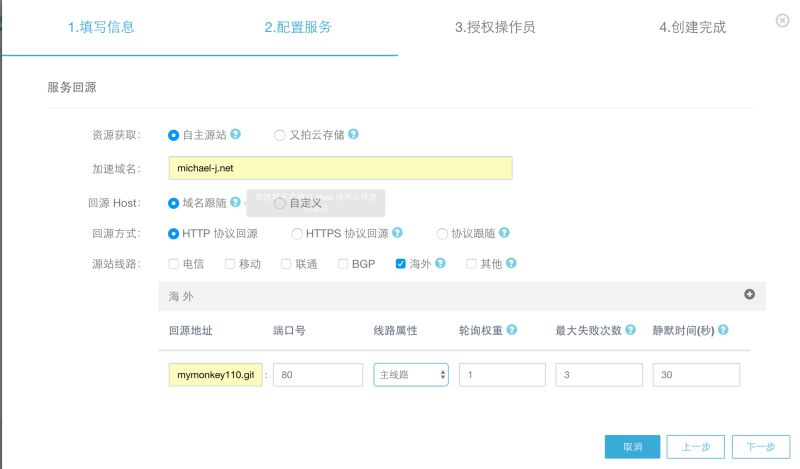Go to 3.授权操作员 step tab
The image size is (800, 469).
click(x=494, y=27)
